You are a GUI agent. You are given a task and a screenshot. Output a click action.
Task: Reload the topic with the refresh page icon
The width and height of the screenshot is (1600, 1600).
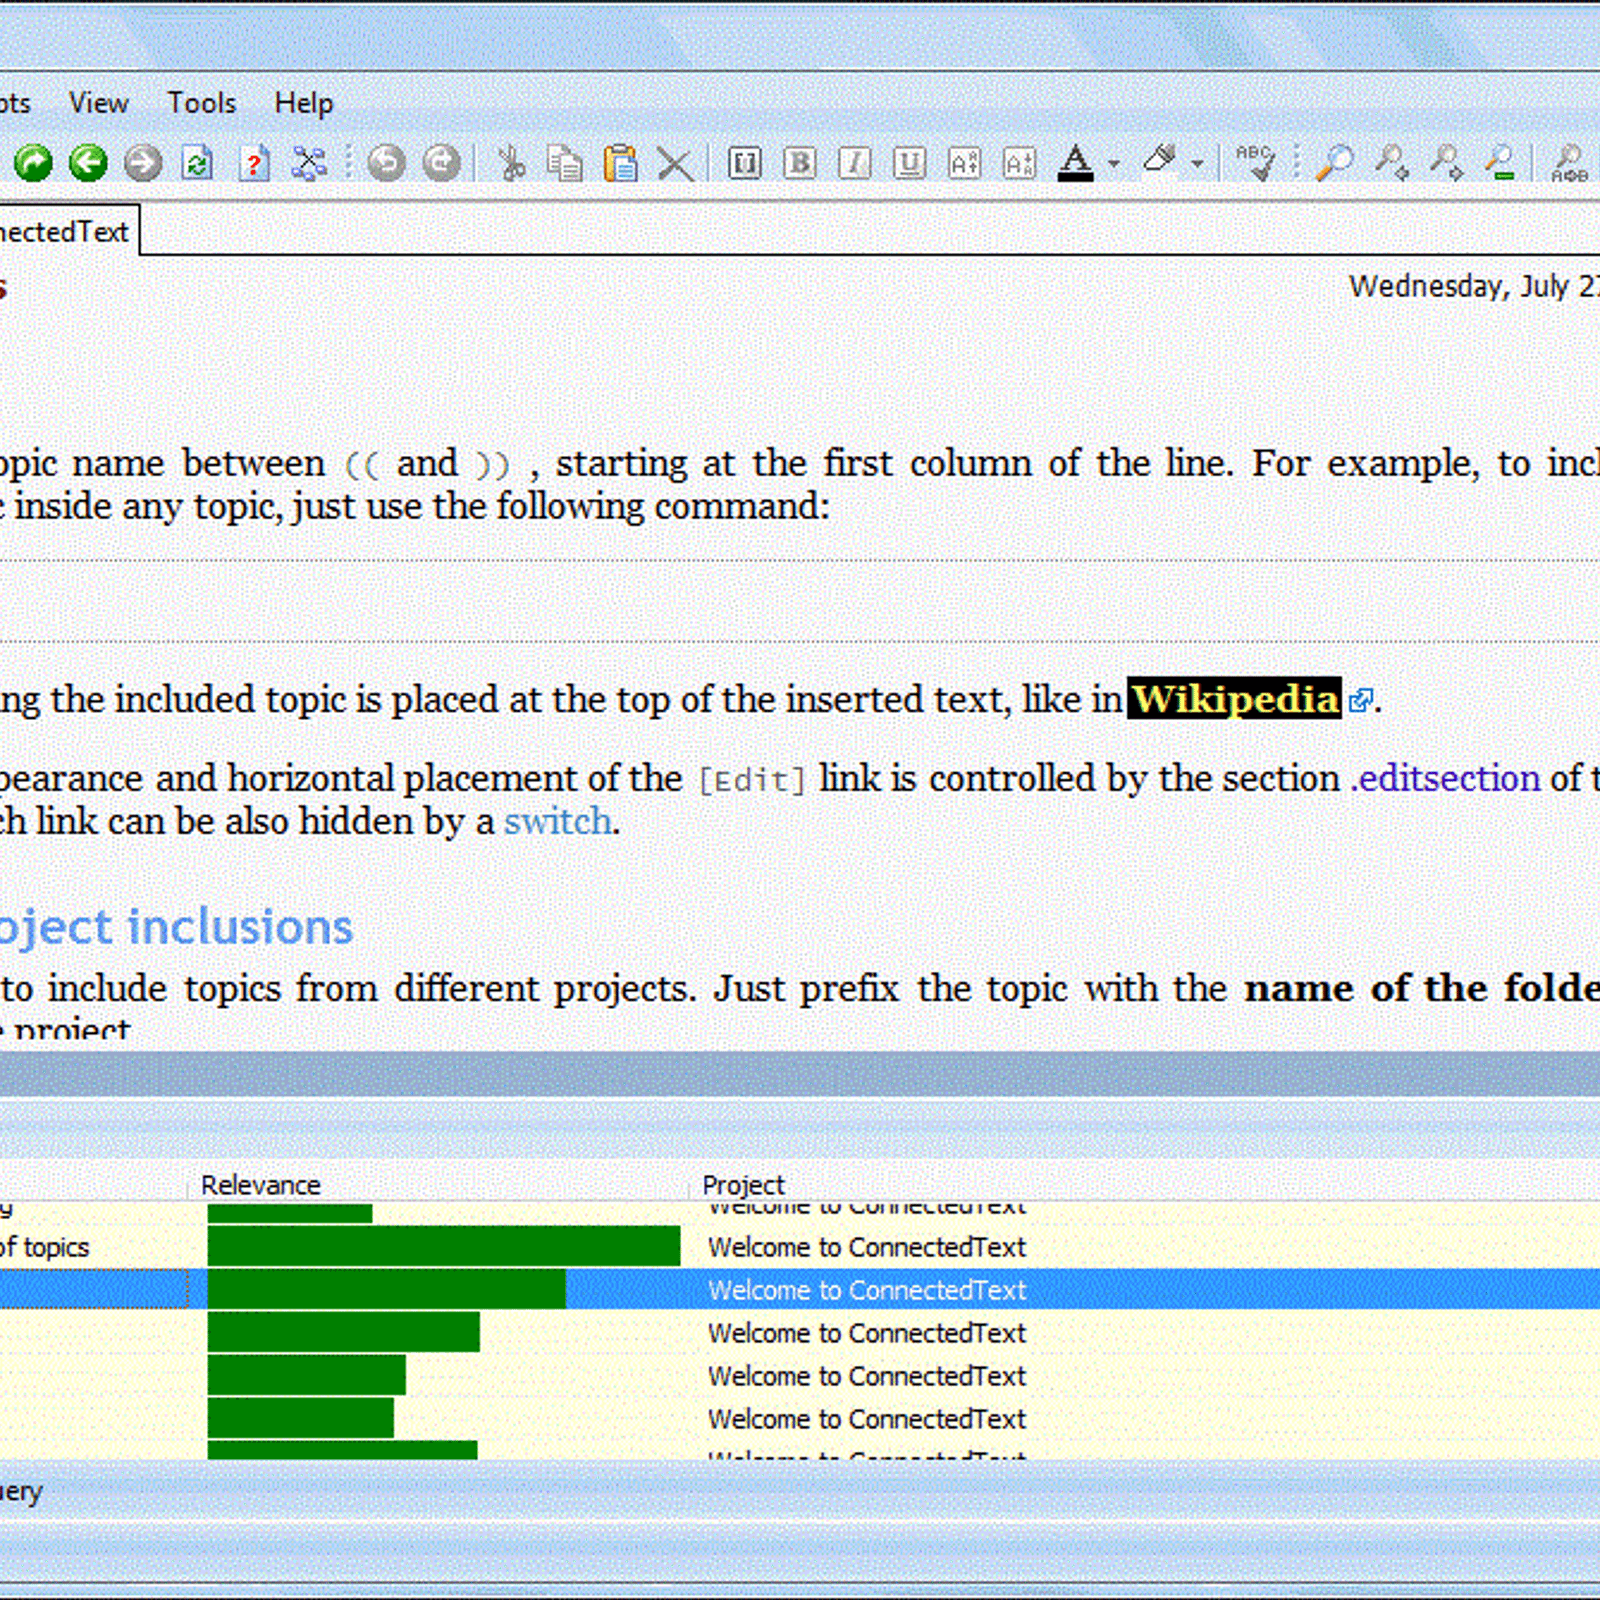(x=198, y=163)
